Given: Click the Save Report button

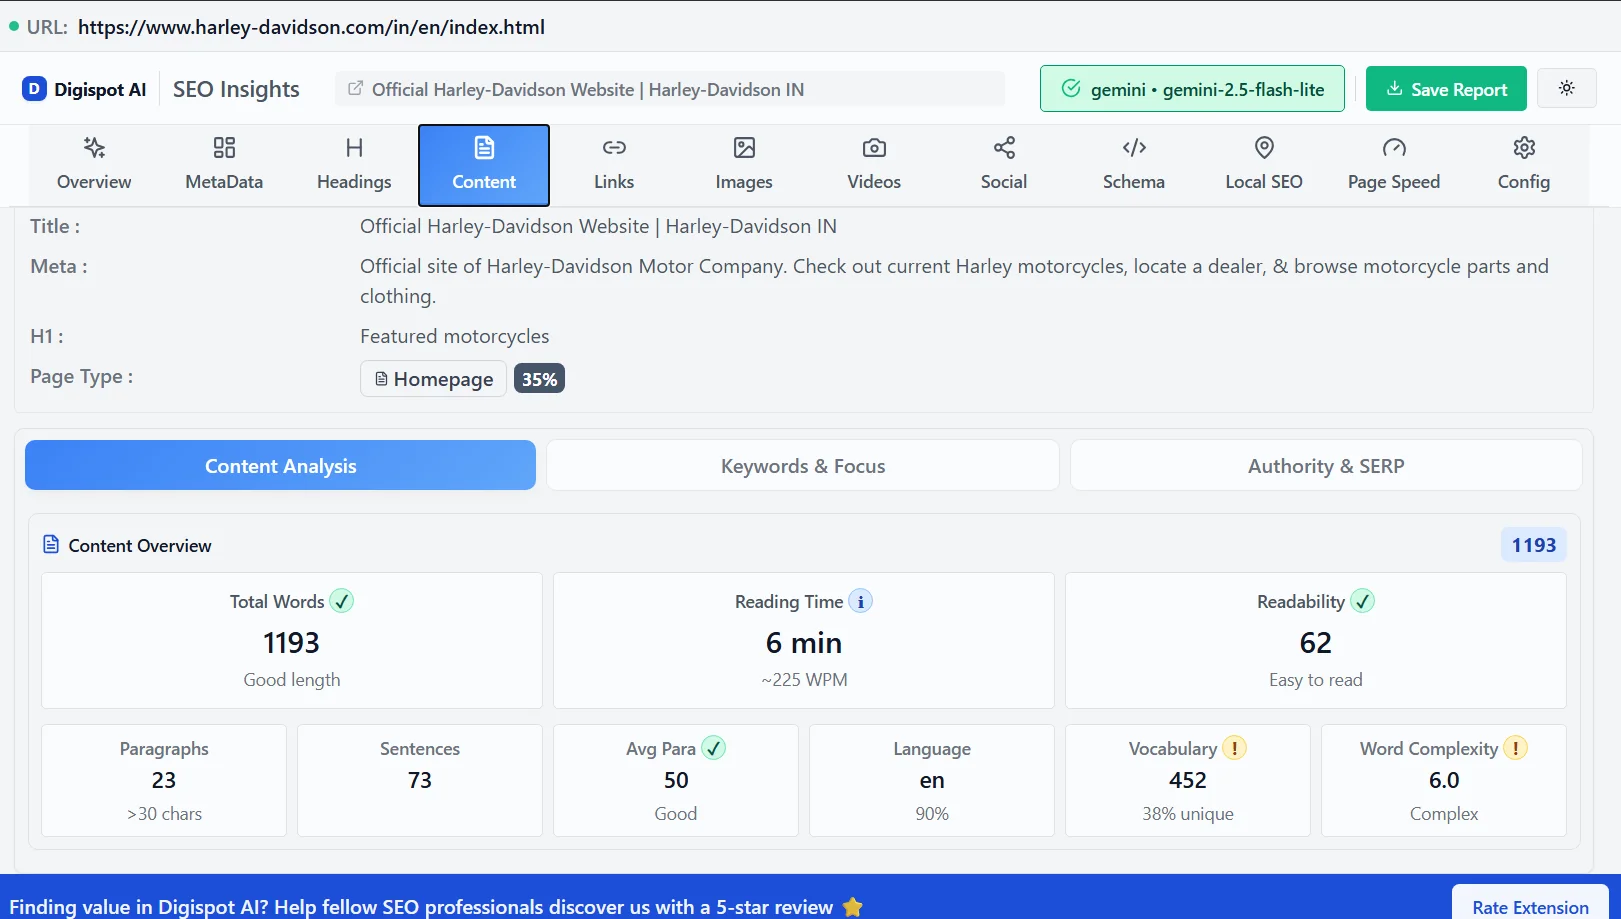Looking at the screenshot, I should click(1446, 89).
